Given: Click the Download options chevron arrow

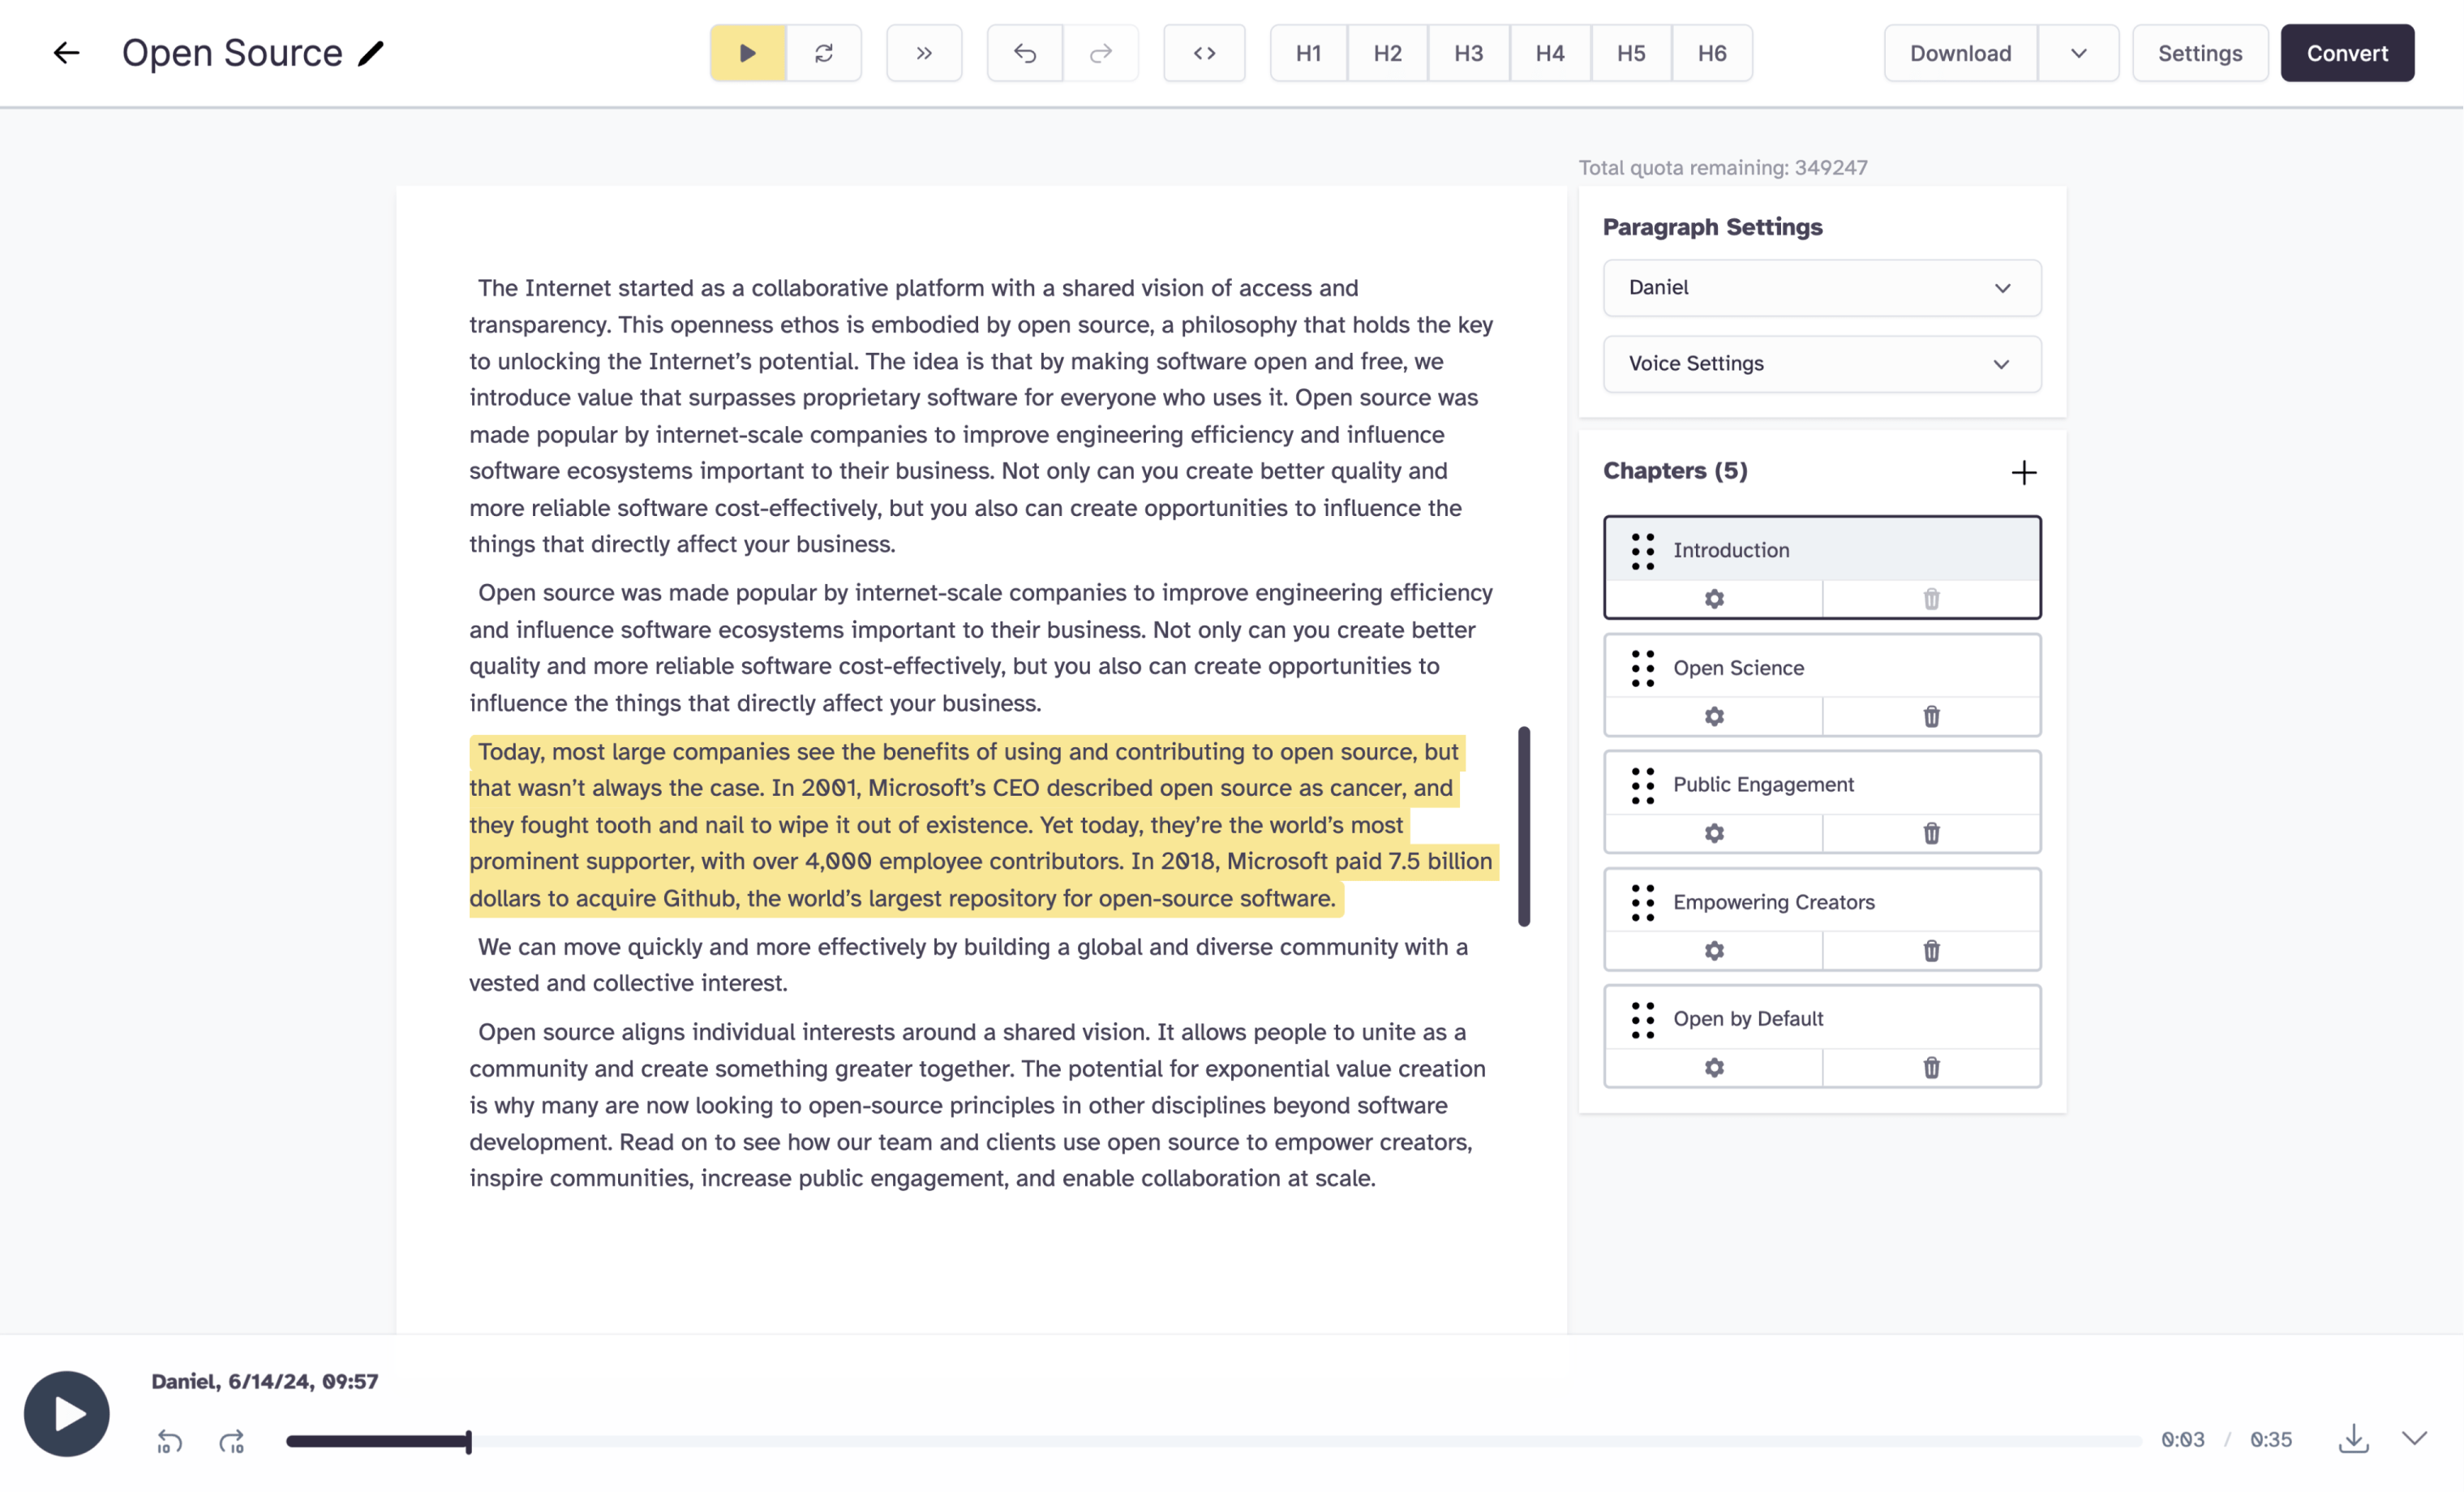Looking at the screenshot, I should 2079,53.
